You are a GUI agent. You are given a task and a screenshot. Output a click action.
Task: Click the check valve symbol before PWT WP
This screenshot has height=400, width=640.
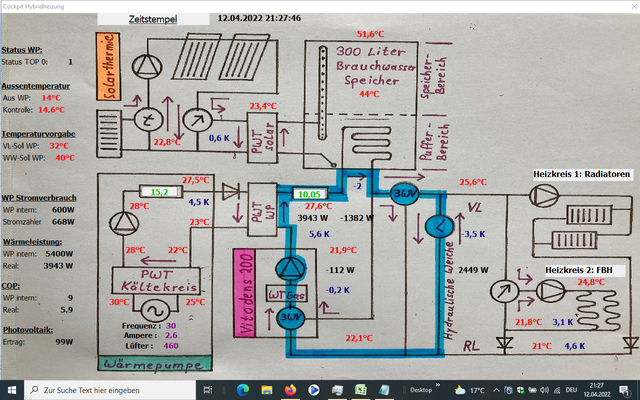click(x=231, y=191)
